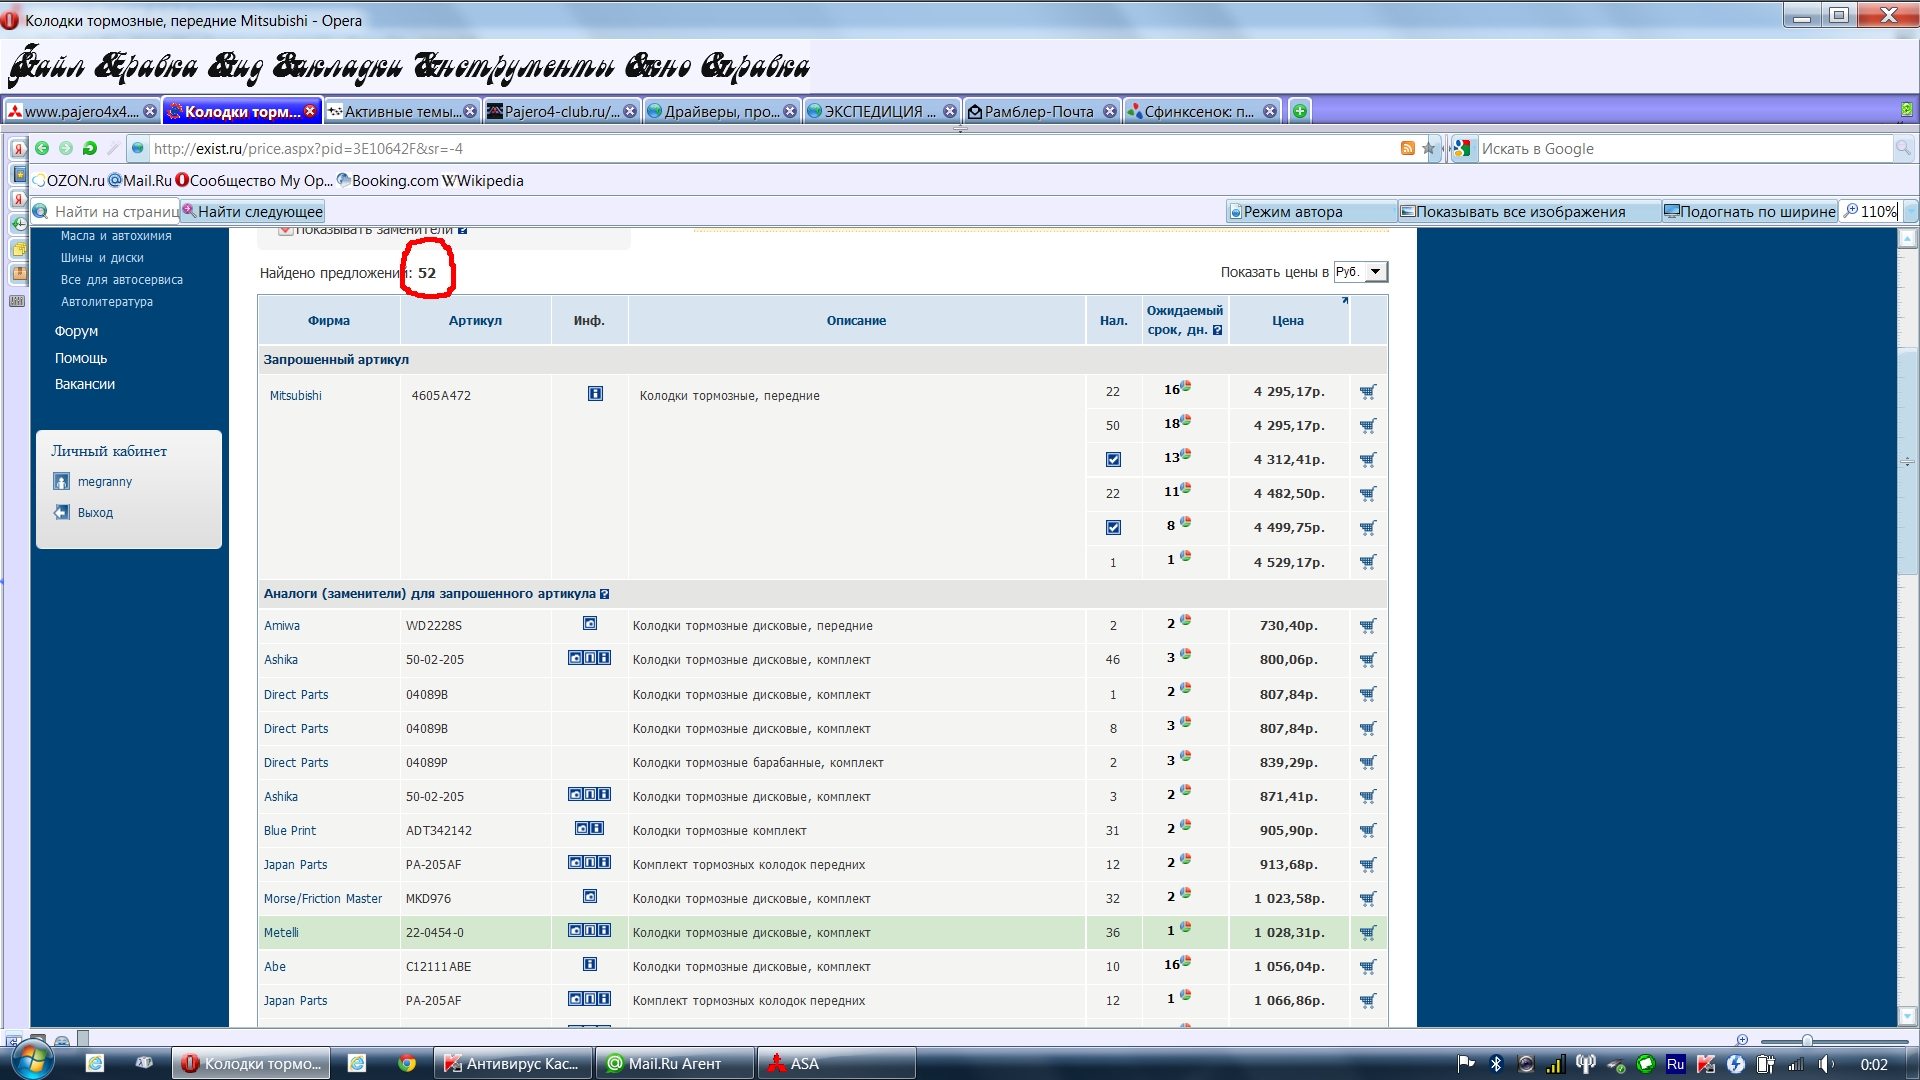Click the bookmark star icon in address bar
Viewport: 1920px width, 1080px height.
[x=1429, y=148]
